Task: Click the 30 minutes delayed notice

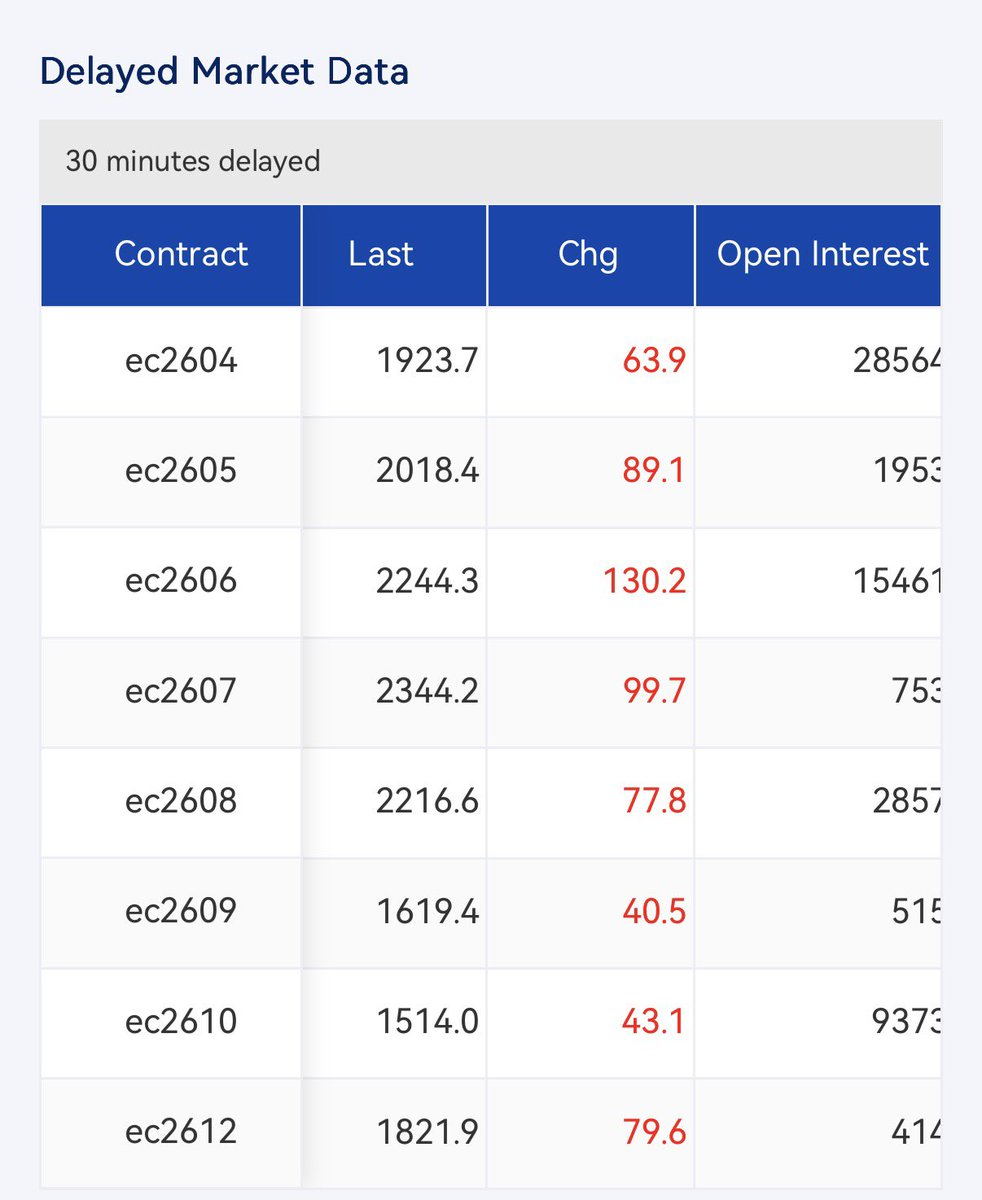Action: [x=193, y=161]
